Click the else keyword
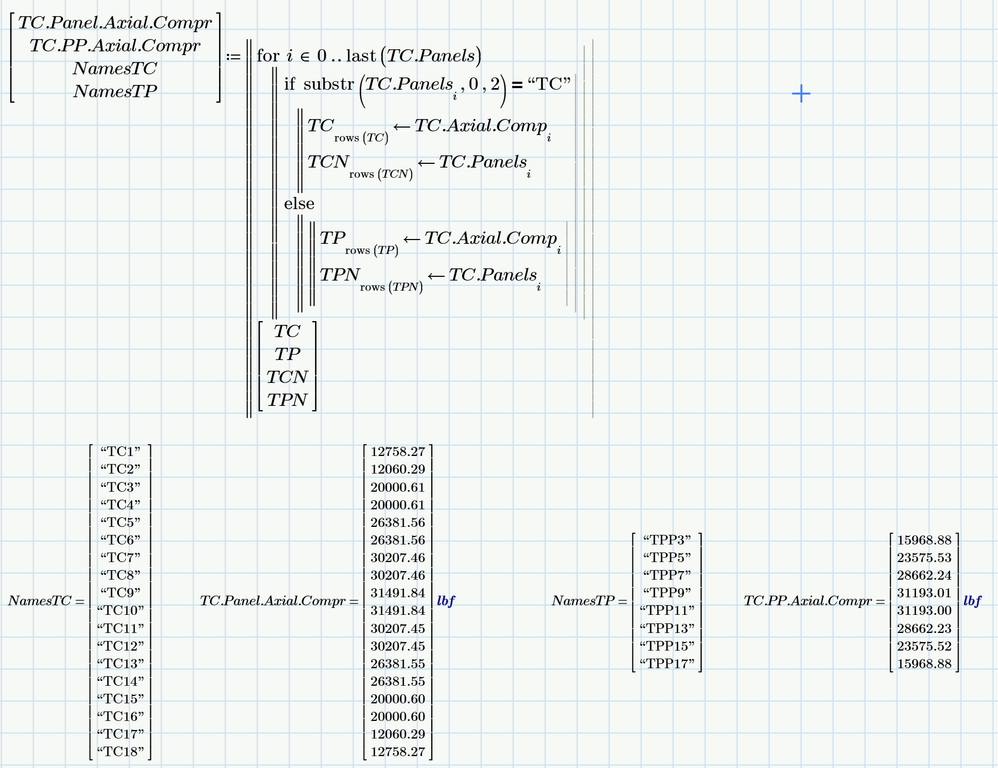Image resolution: width=998 pixels, height=768 pixels. [299, 204]
